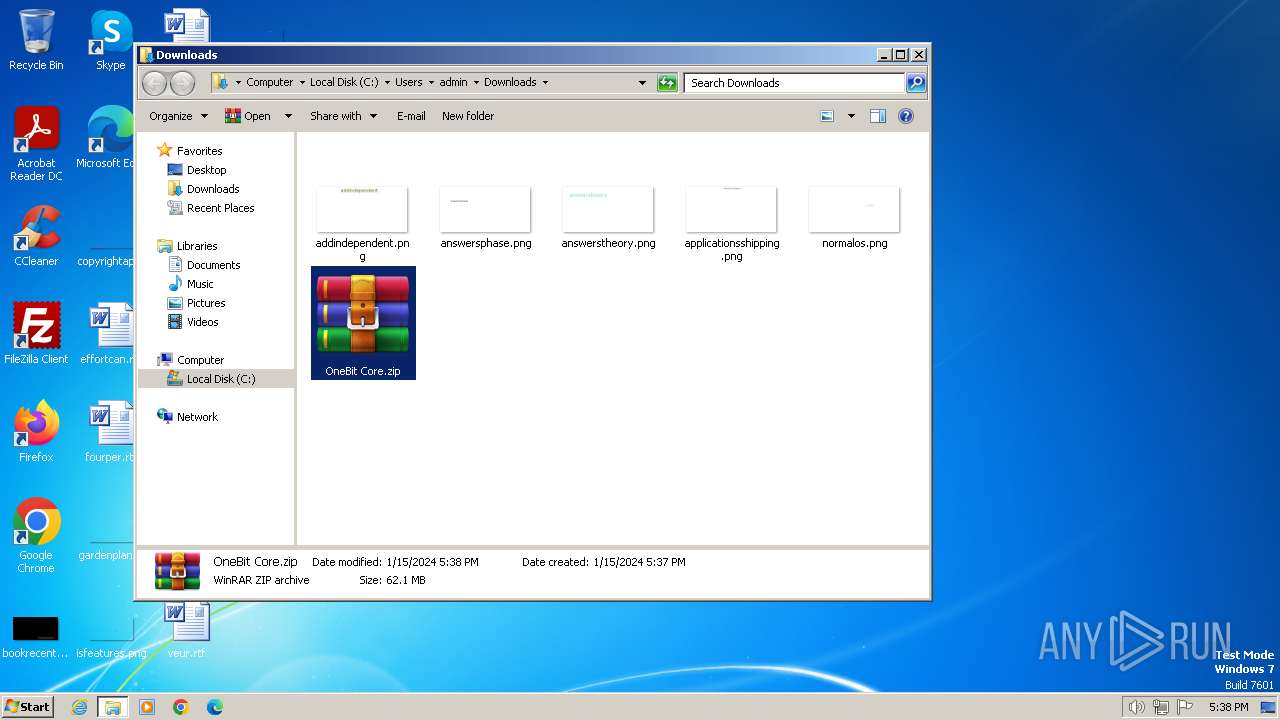Select veur.rtf desktop document

[186, 629]
